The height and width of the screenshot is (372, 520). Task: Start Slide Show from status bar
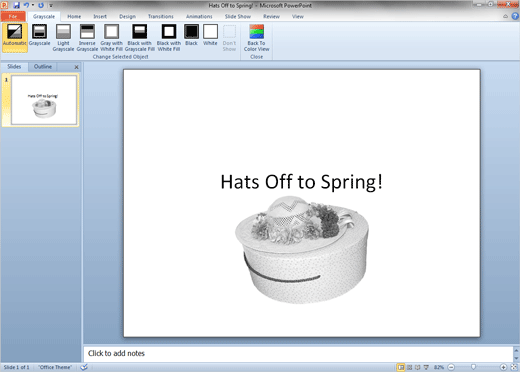(426, 367)
